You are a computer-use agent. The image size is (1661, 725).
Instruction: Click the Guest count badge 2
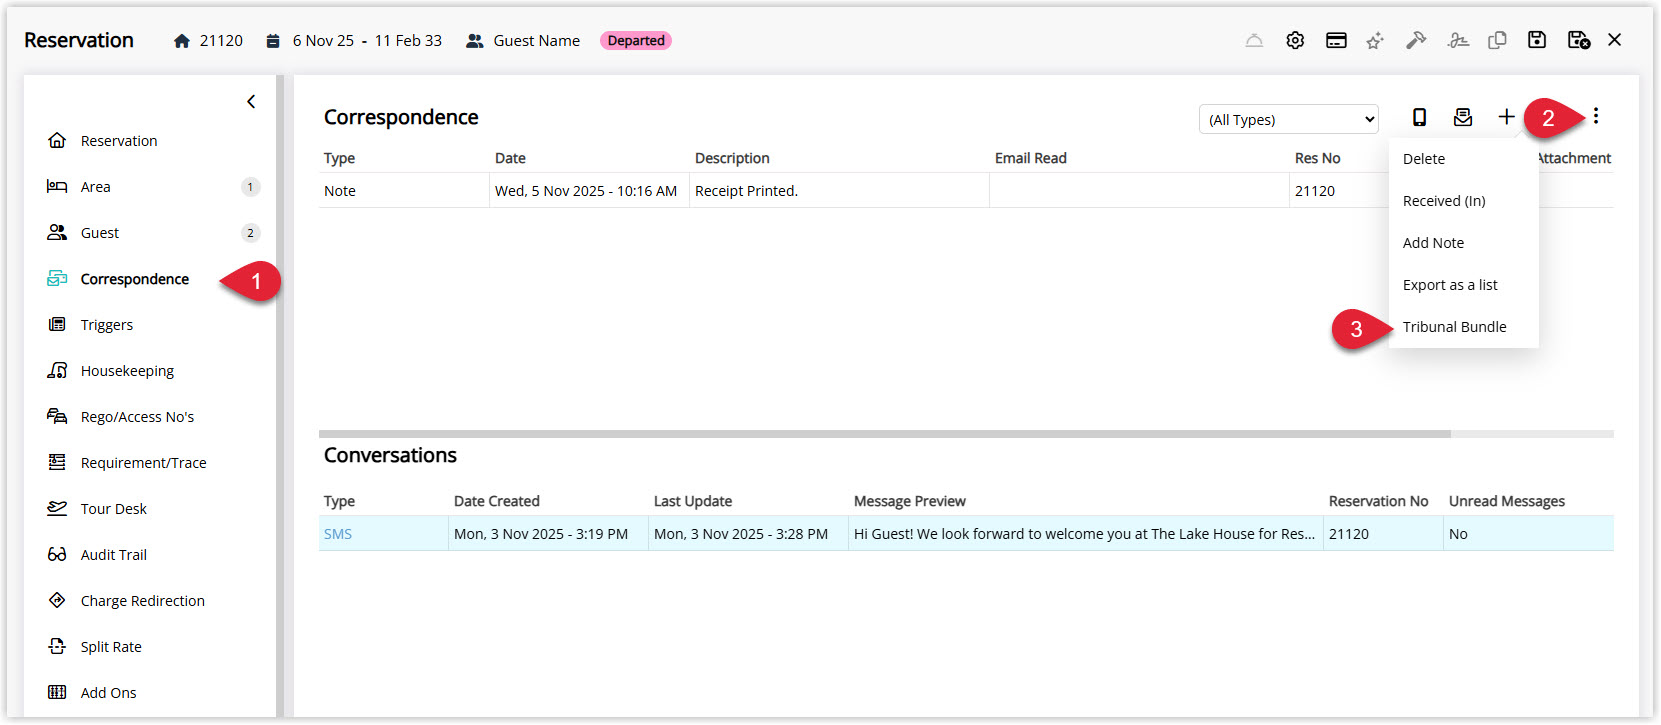[x=250, y=233]
